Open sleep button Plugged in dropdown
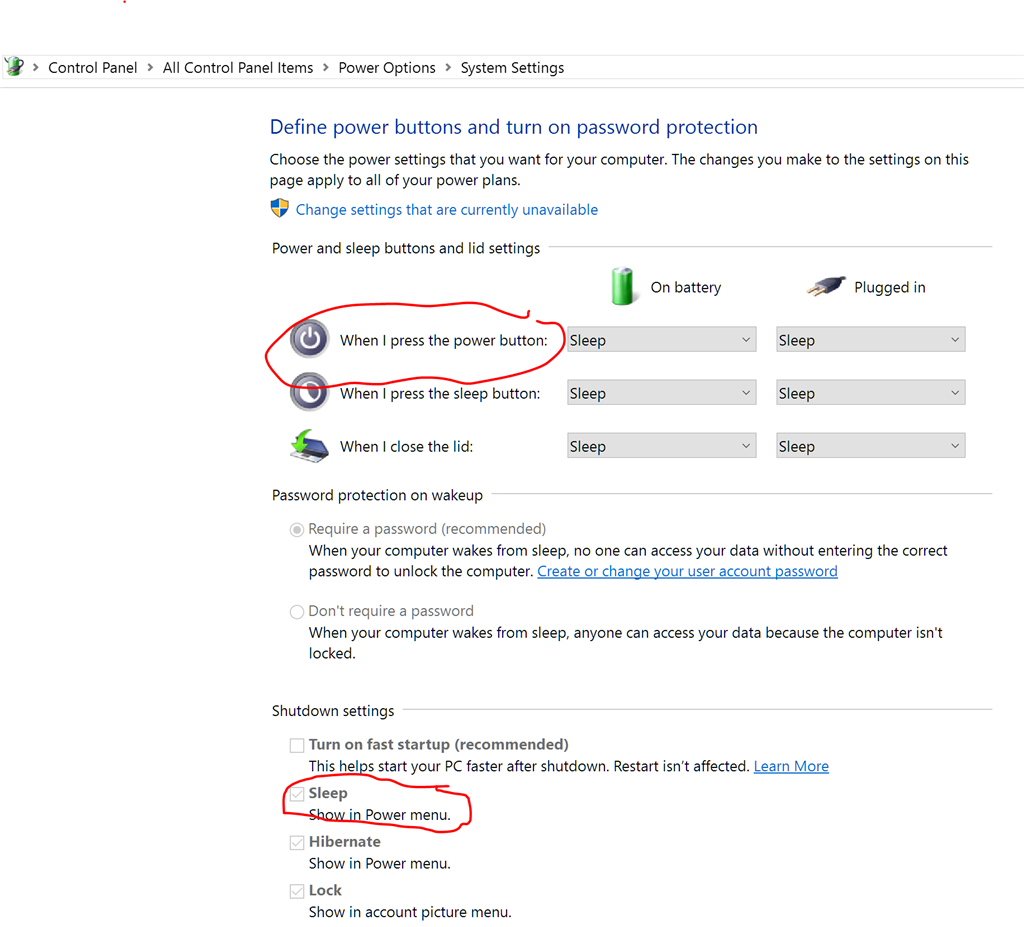Screen dimensions: 1024x927 click(x=871, y=393)
